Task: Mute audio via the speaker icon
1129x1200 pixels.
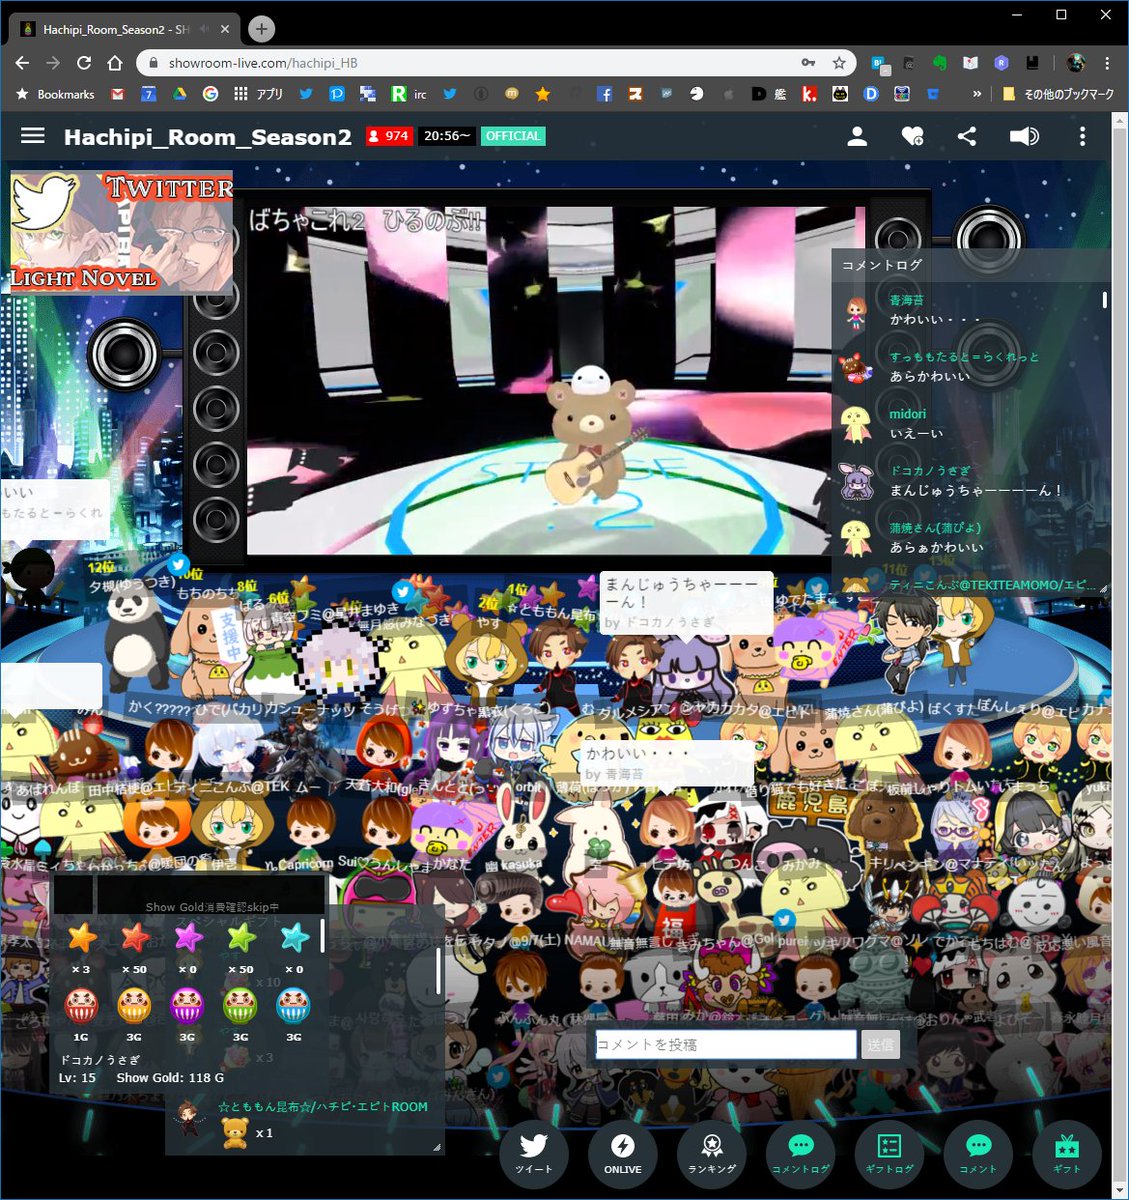Action: [x=1024, y=136]
